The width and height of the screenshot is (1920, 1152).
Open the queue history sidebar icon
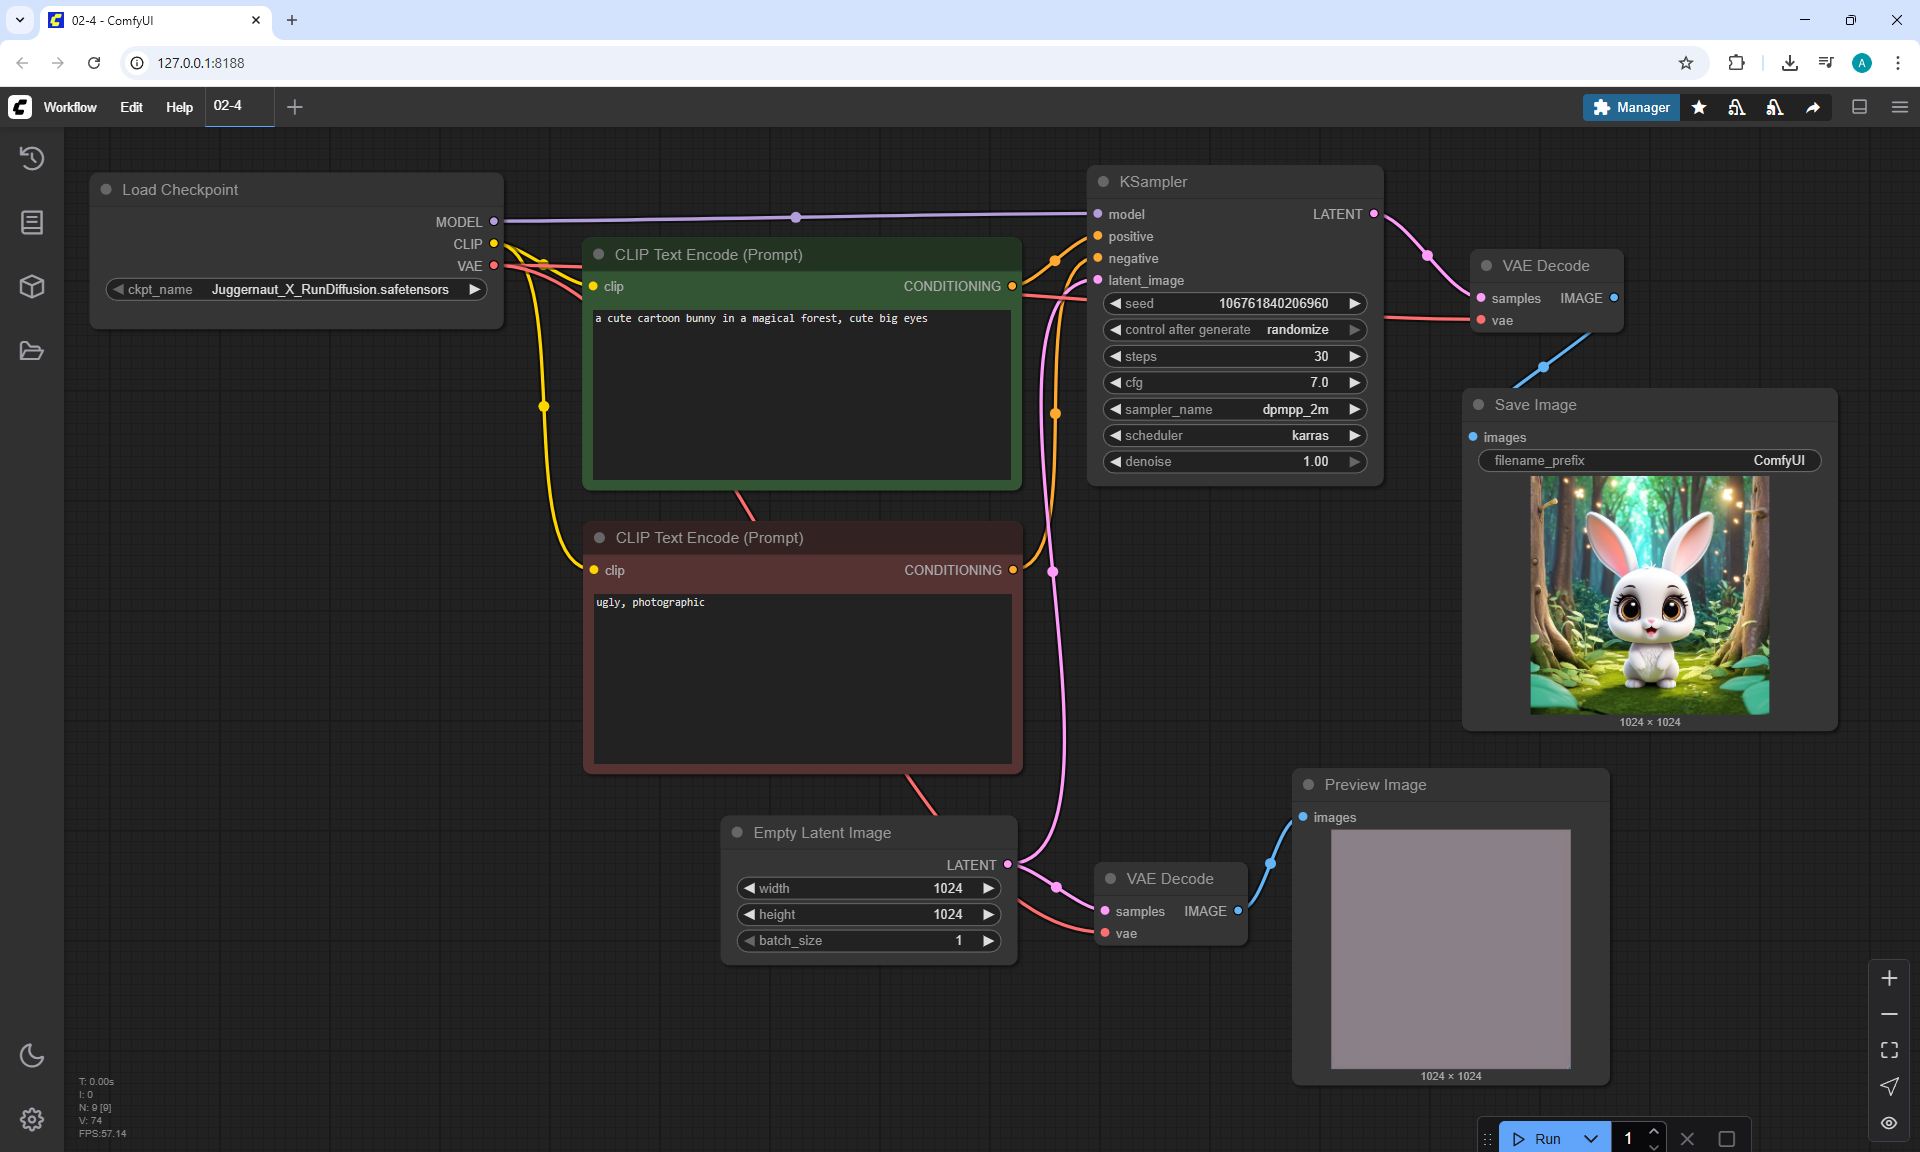click(32, 158)
